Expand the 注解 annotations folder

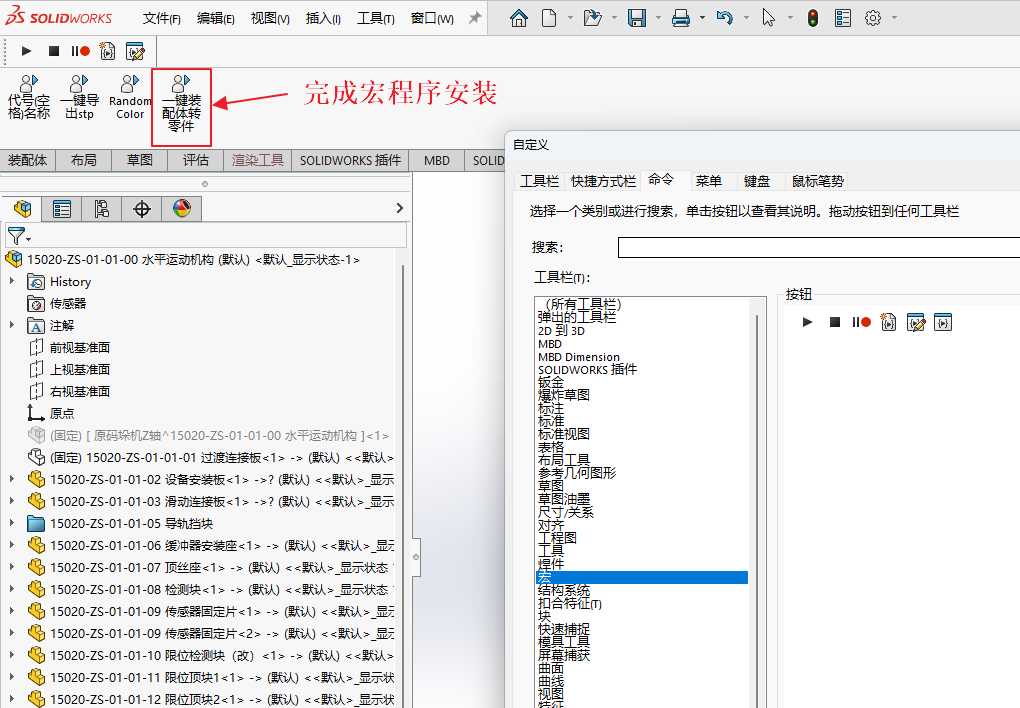(12, 326)
